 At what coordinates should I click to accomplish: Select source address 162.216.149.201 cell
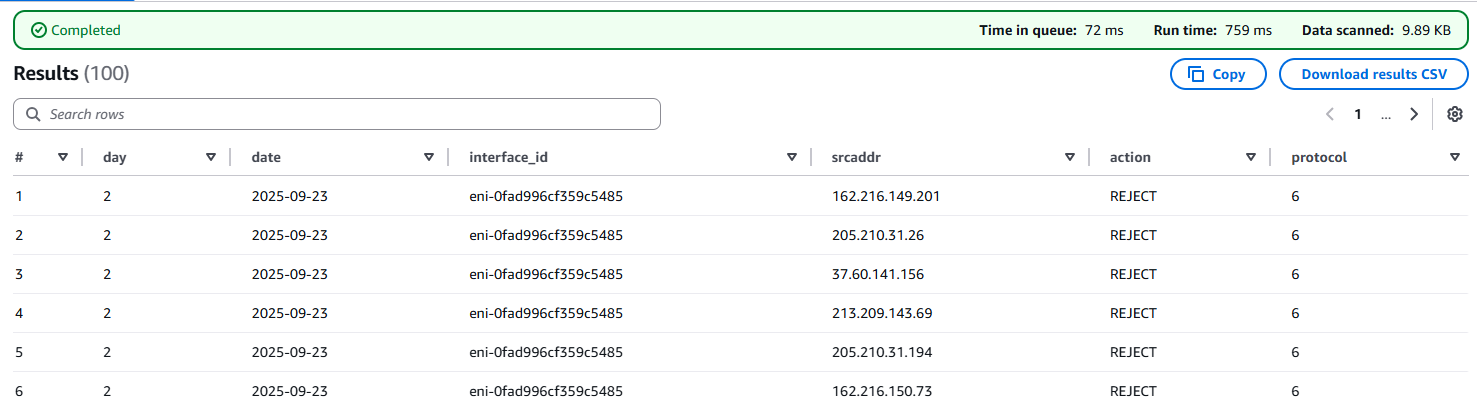[x=885, y=196]
